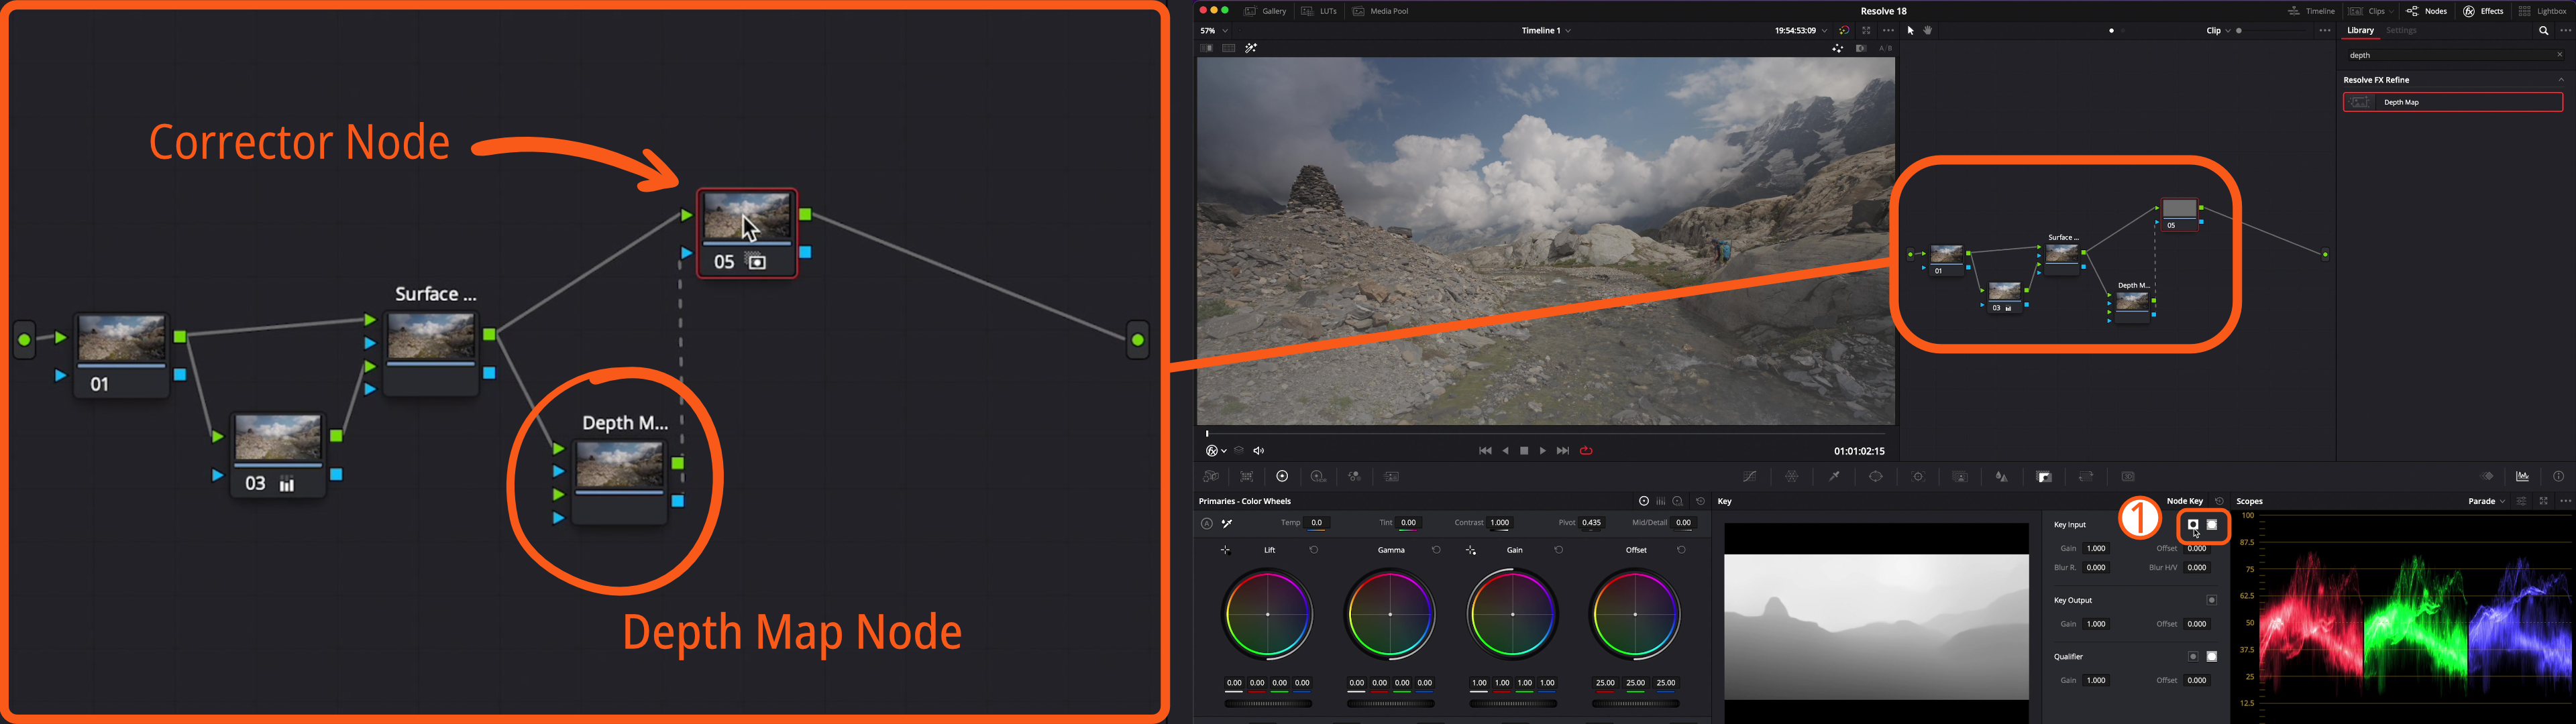Adjust the Lift color wheel
Image resolution: width=2576 pixels, height=724 pixels.
tap(1268, 614)
